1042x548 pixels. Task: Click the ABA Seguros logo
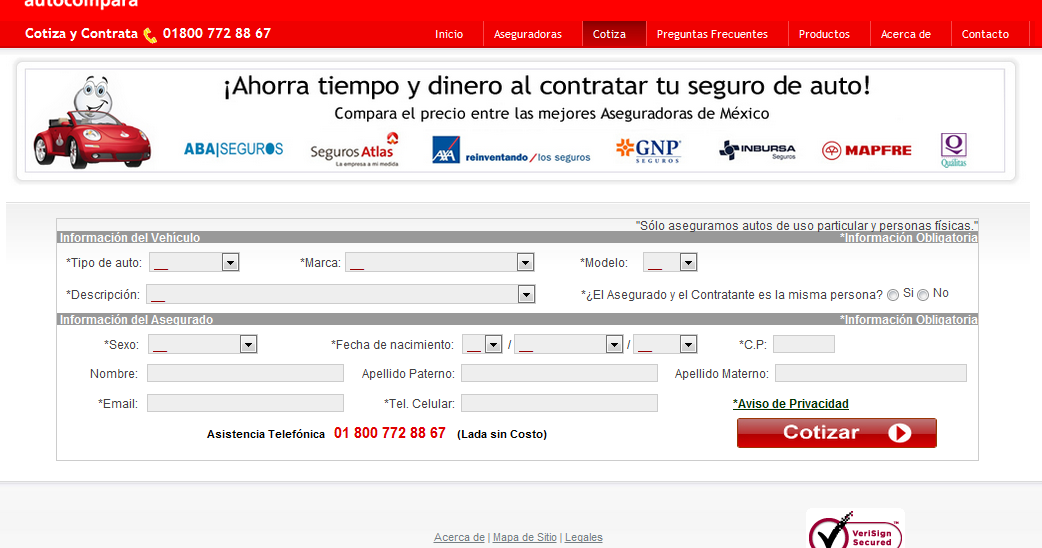[x=233, y=149]
